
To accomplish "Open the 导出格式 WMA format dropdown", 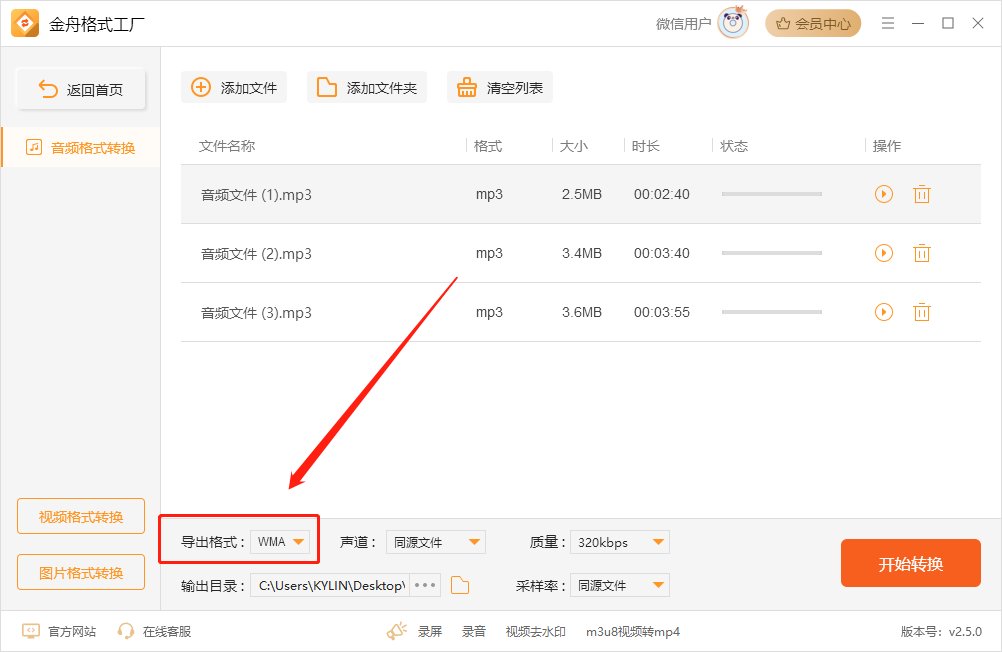I will tap(282, 540).
